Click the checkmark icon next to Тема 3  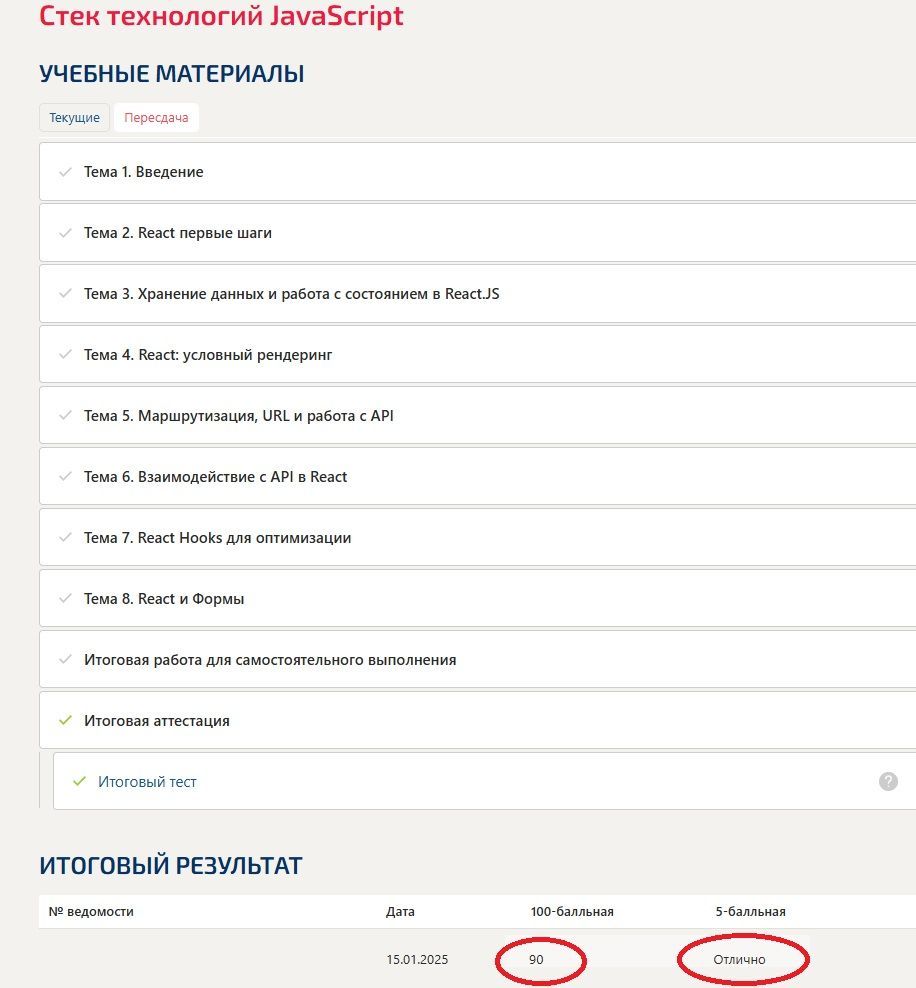(x=65, y=294)
